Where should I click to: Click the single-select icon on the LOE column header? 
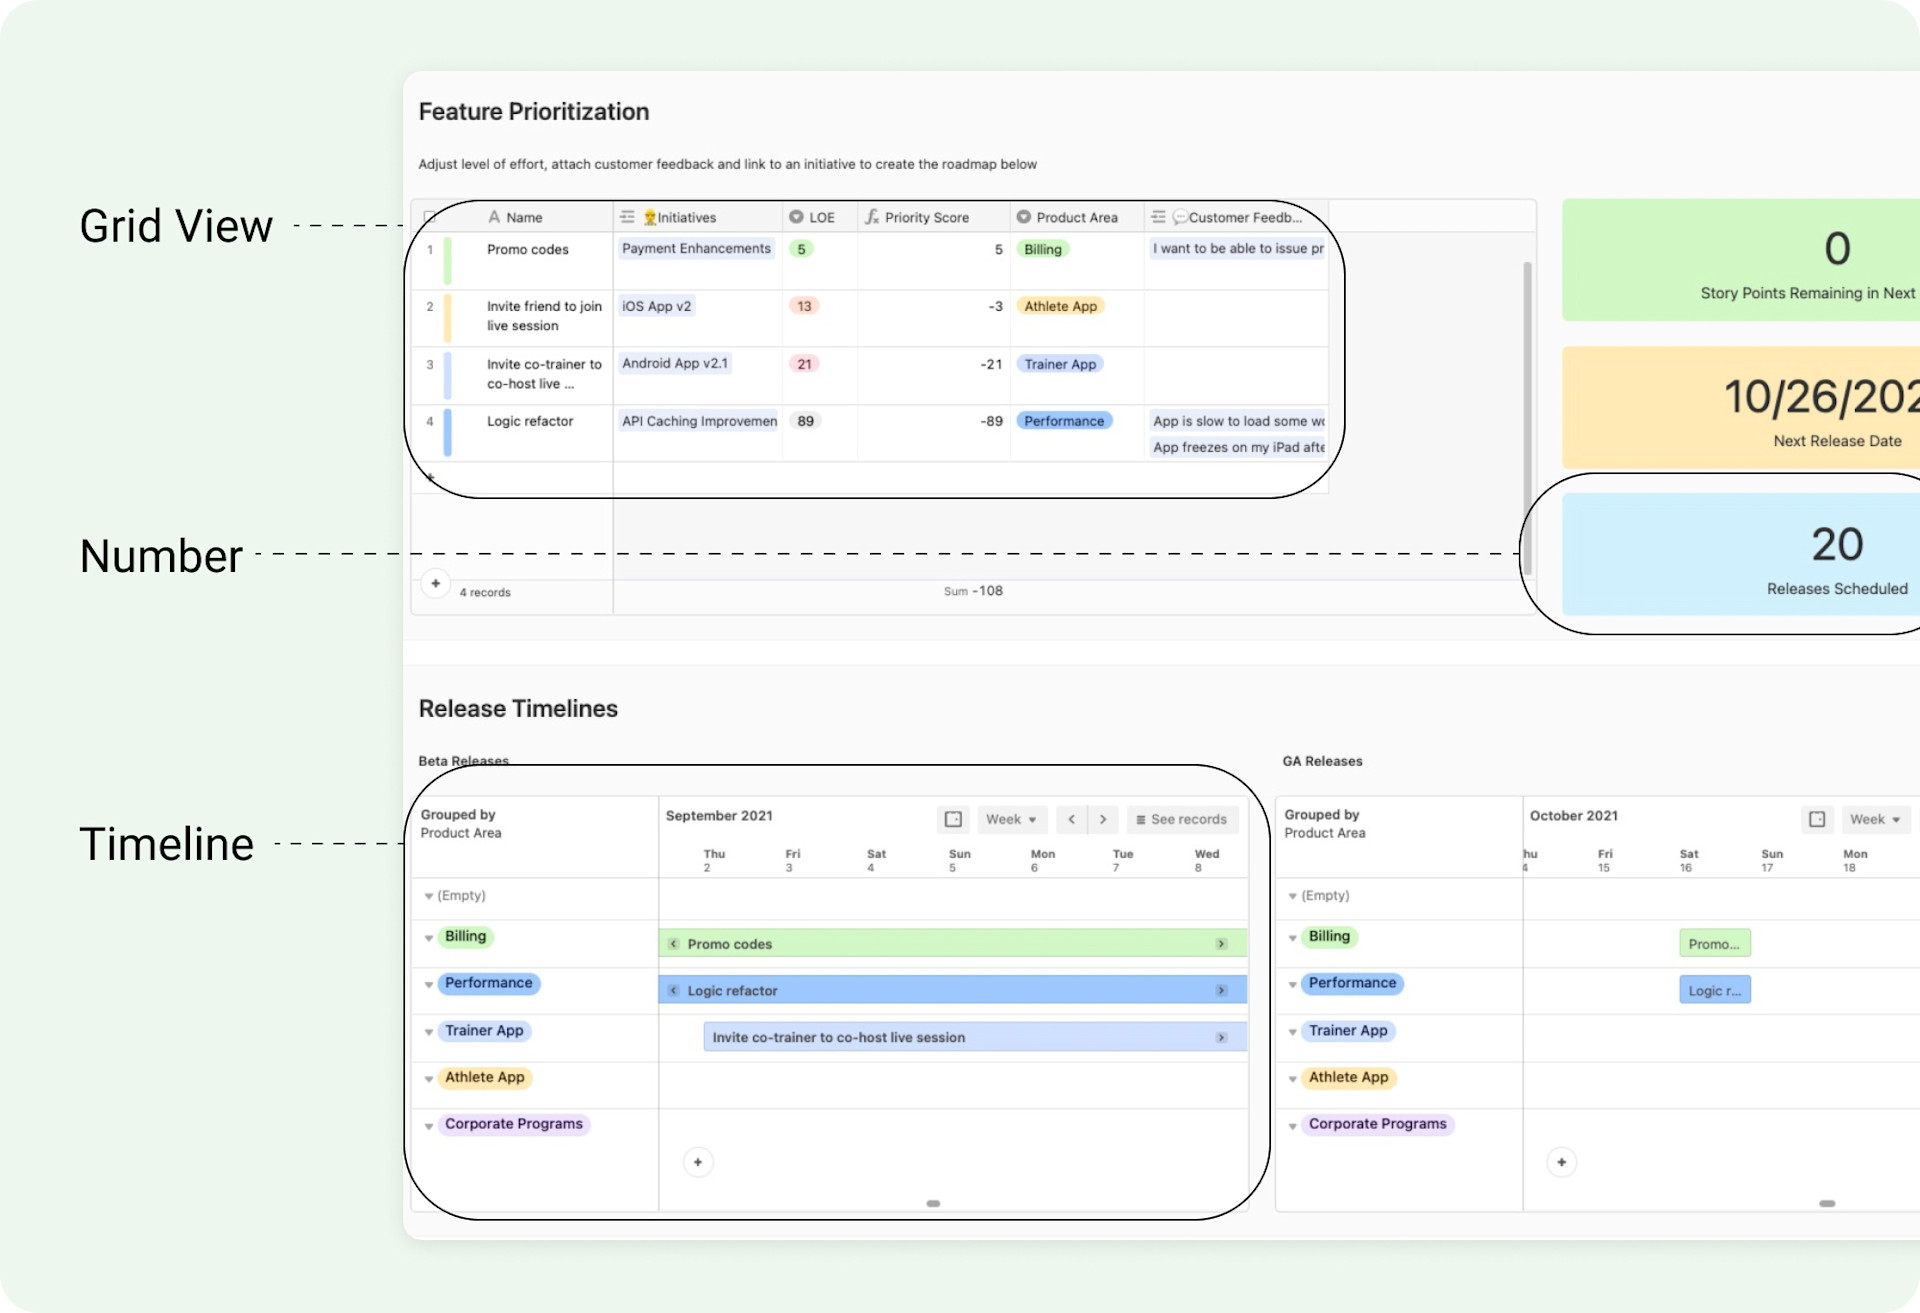tap(795, 216)
